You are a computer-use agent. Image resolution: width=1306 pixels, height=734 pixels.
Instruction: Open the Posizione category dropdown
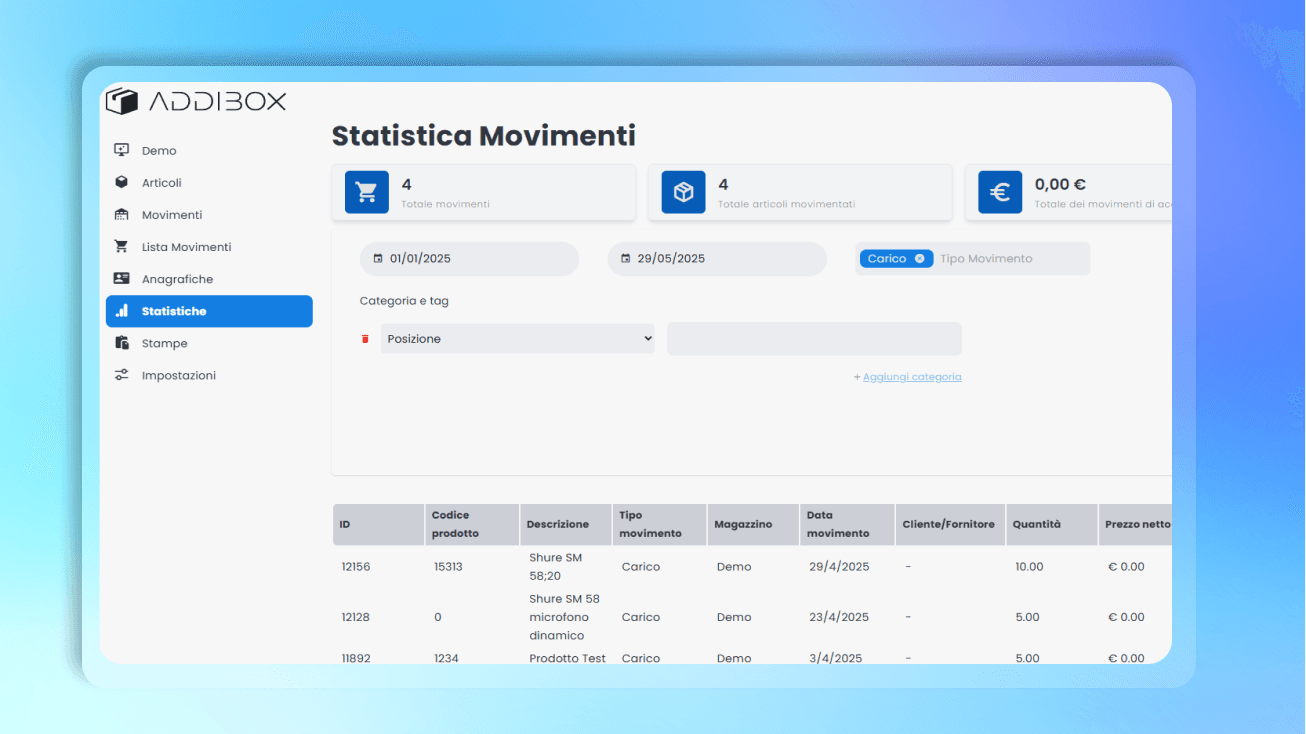coord(518,339)
